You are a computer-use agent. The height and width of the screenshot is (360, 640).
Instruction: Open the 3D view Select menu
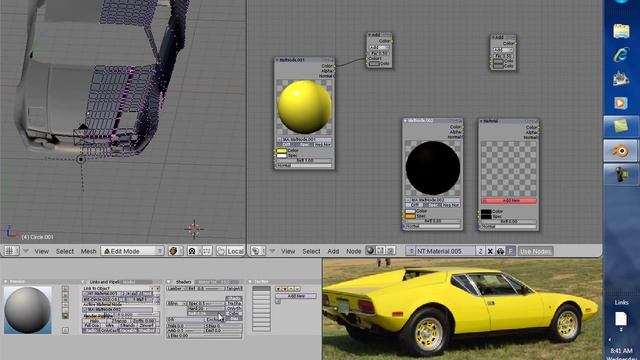coord(65,251)
